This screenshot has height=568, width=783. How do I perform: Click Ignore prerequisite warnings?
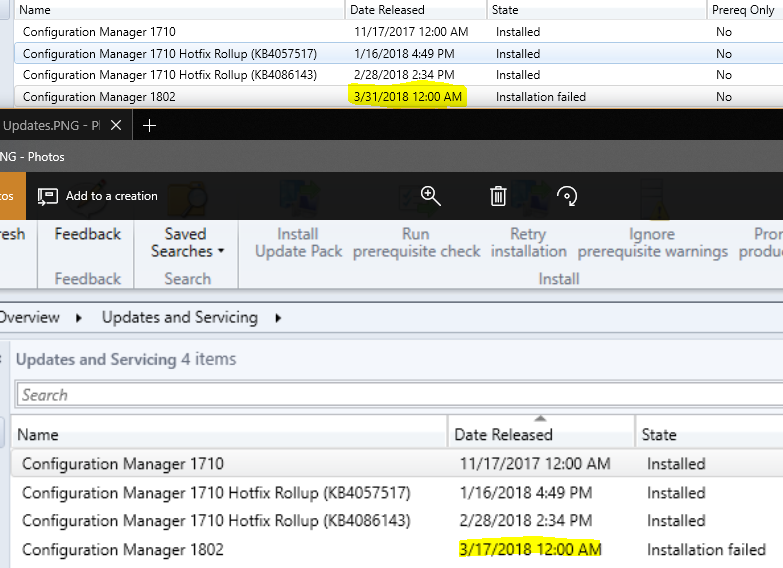tap(652, 242)
